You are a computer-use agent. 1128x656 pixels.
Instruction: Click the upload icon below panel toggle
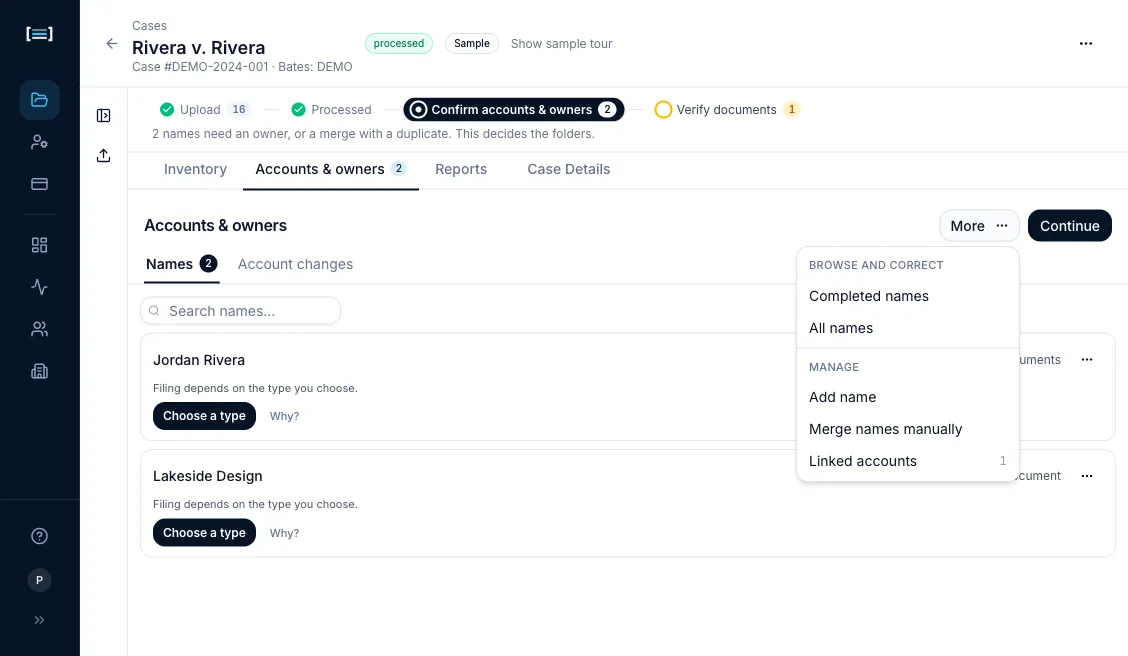pyautogui.click(x=104, y=155)
